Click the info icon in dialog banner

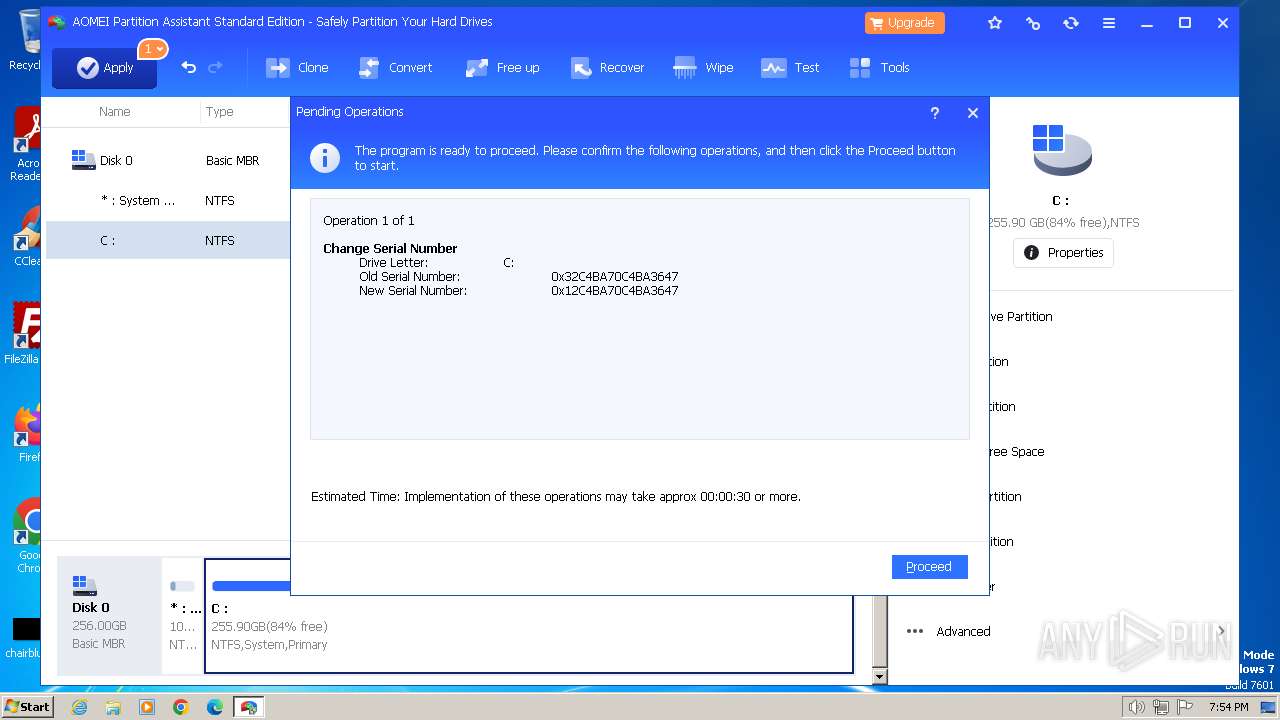[324, 158]
